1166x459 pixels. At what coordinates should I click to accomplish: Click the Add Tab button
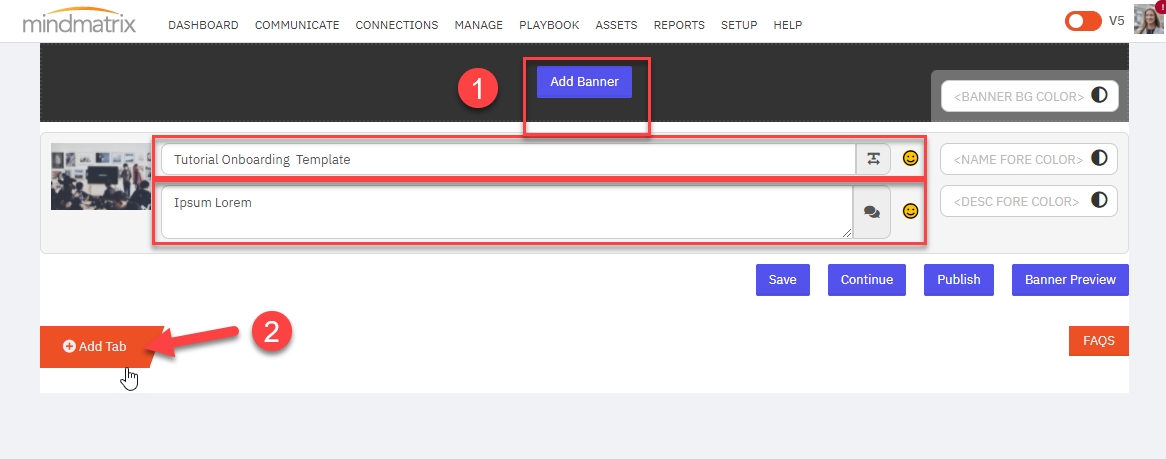pos(96,346)
